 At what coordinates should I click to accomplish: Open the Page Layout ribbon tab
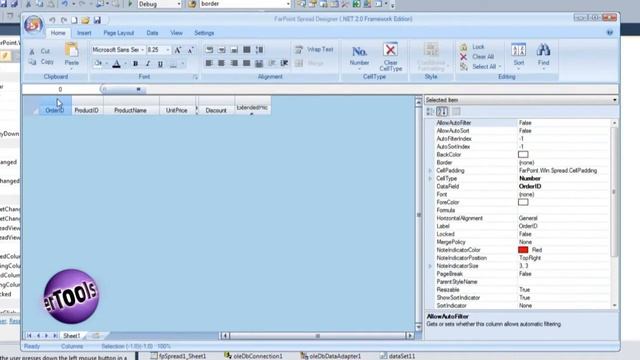point(119,33)
